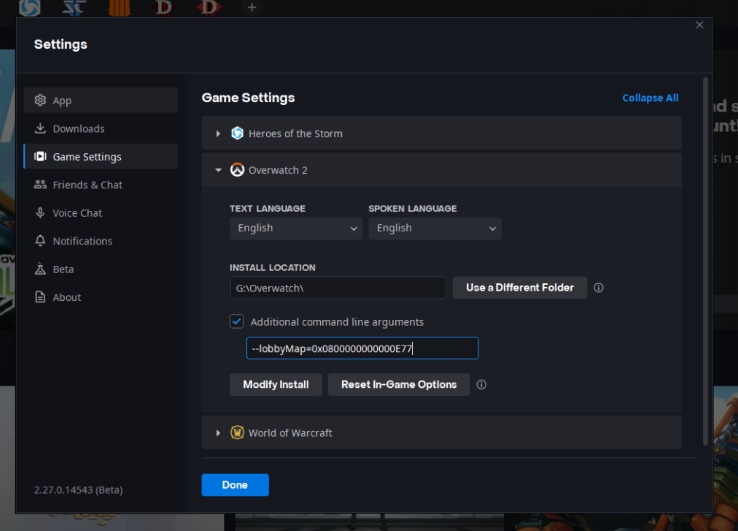Click the World of Warcraft icon
Screen dimensions: 738x531
coord(237,433)
